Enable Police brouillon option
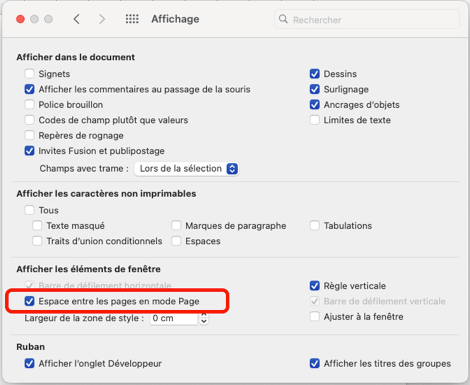This screenshot has width=470, height=385. (29, 105)
